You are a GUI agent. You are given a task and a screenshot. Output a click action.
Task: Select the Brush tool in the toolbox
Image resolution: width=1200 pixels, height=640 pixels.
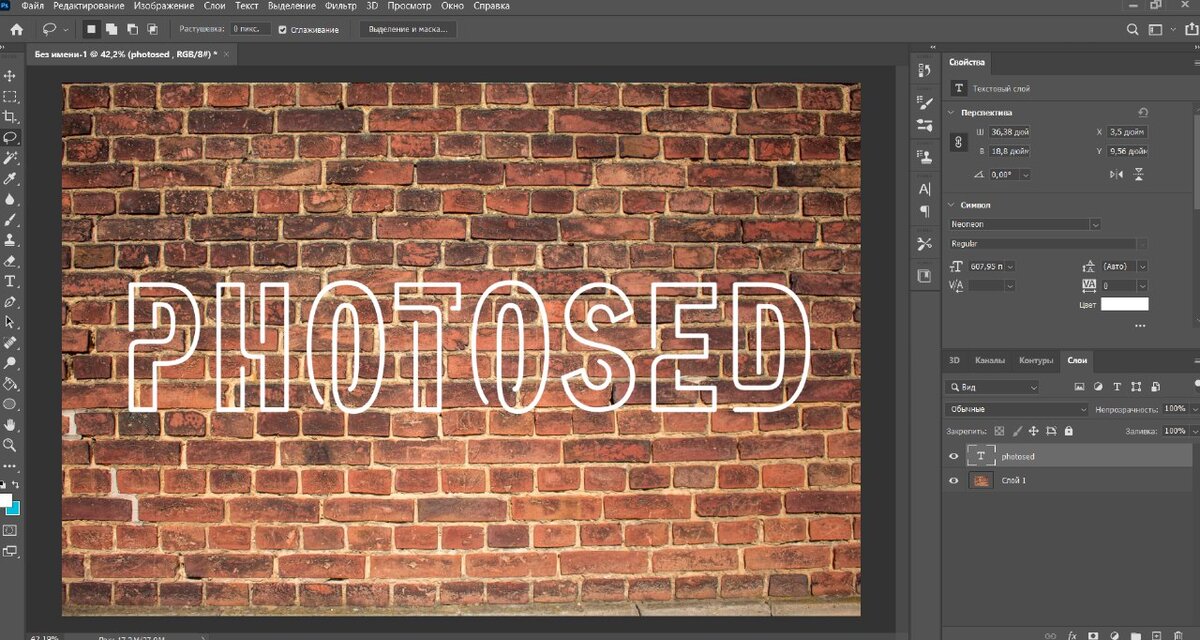10,220
